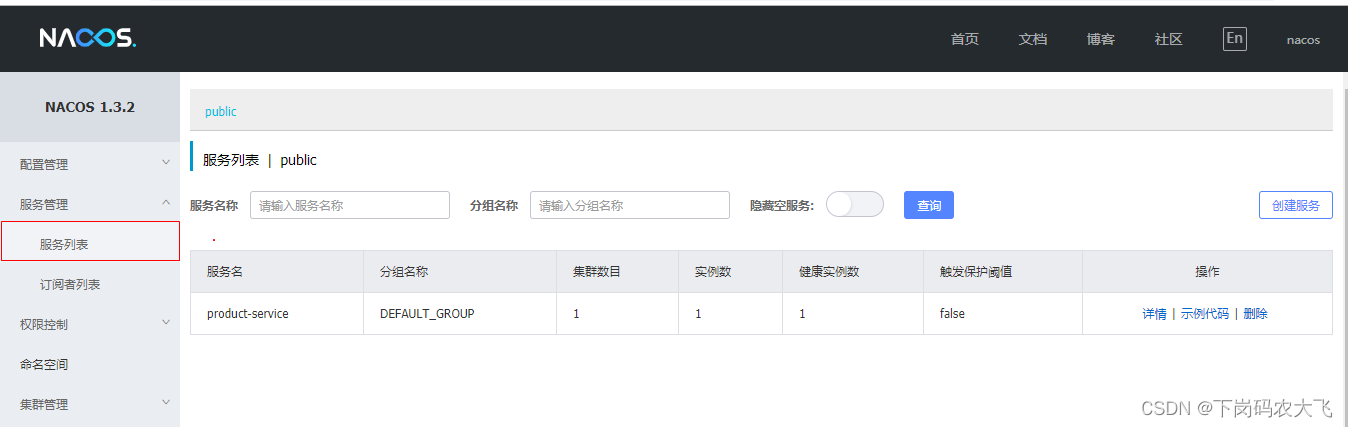Toggle the hide empty services switch
Screen dimensions: 1348x427
coord(855,204)
